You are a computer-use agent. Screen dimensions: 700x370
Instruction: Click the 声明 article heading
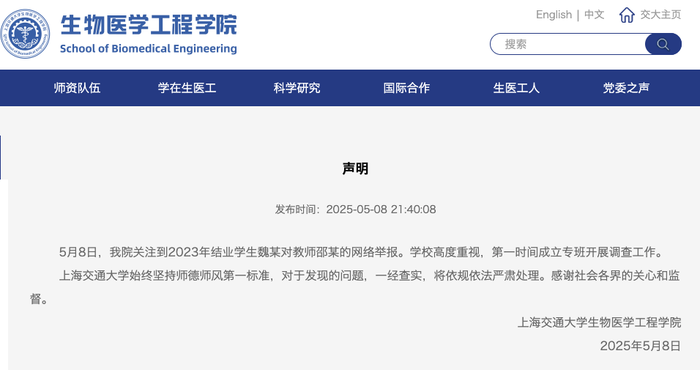click(355, 169)
